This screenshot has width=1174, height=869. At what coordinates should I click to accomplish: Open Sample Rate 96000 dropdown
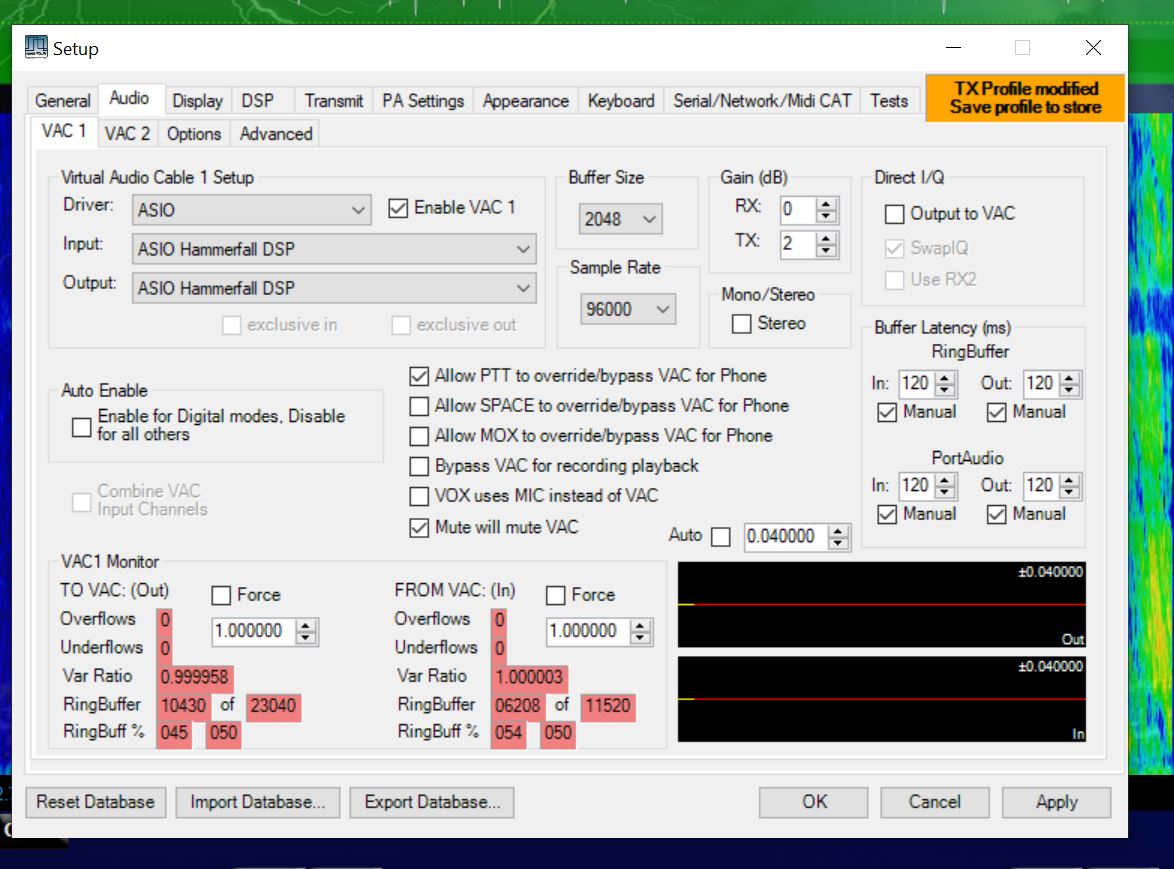pyautogui.click(x=627, y=309)
